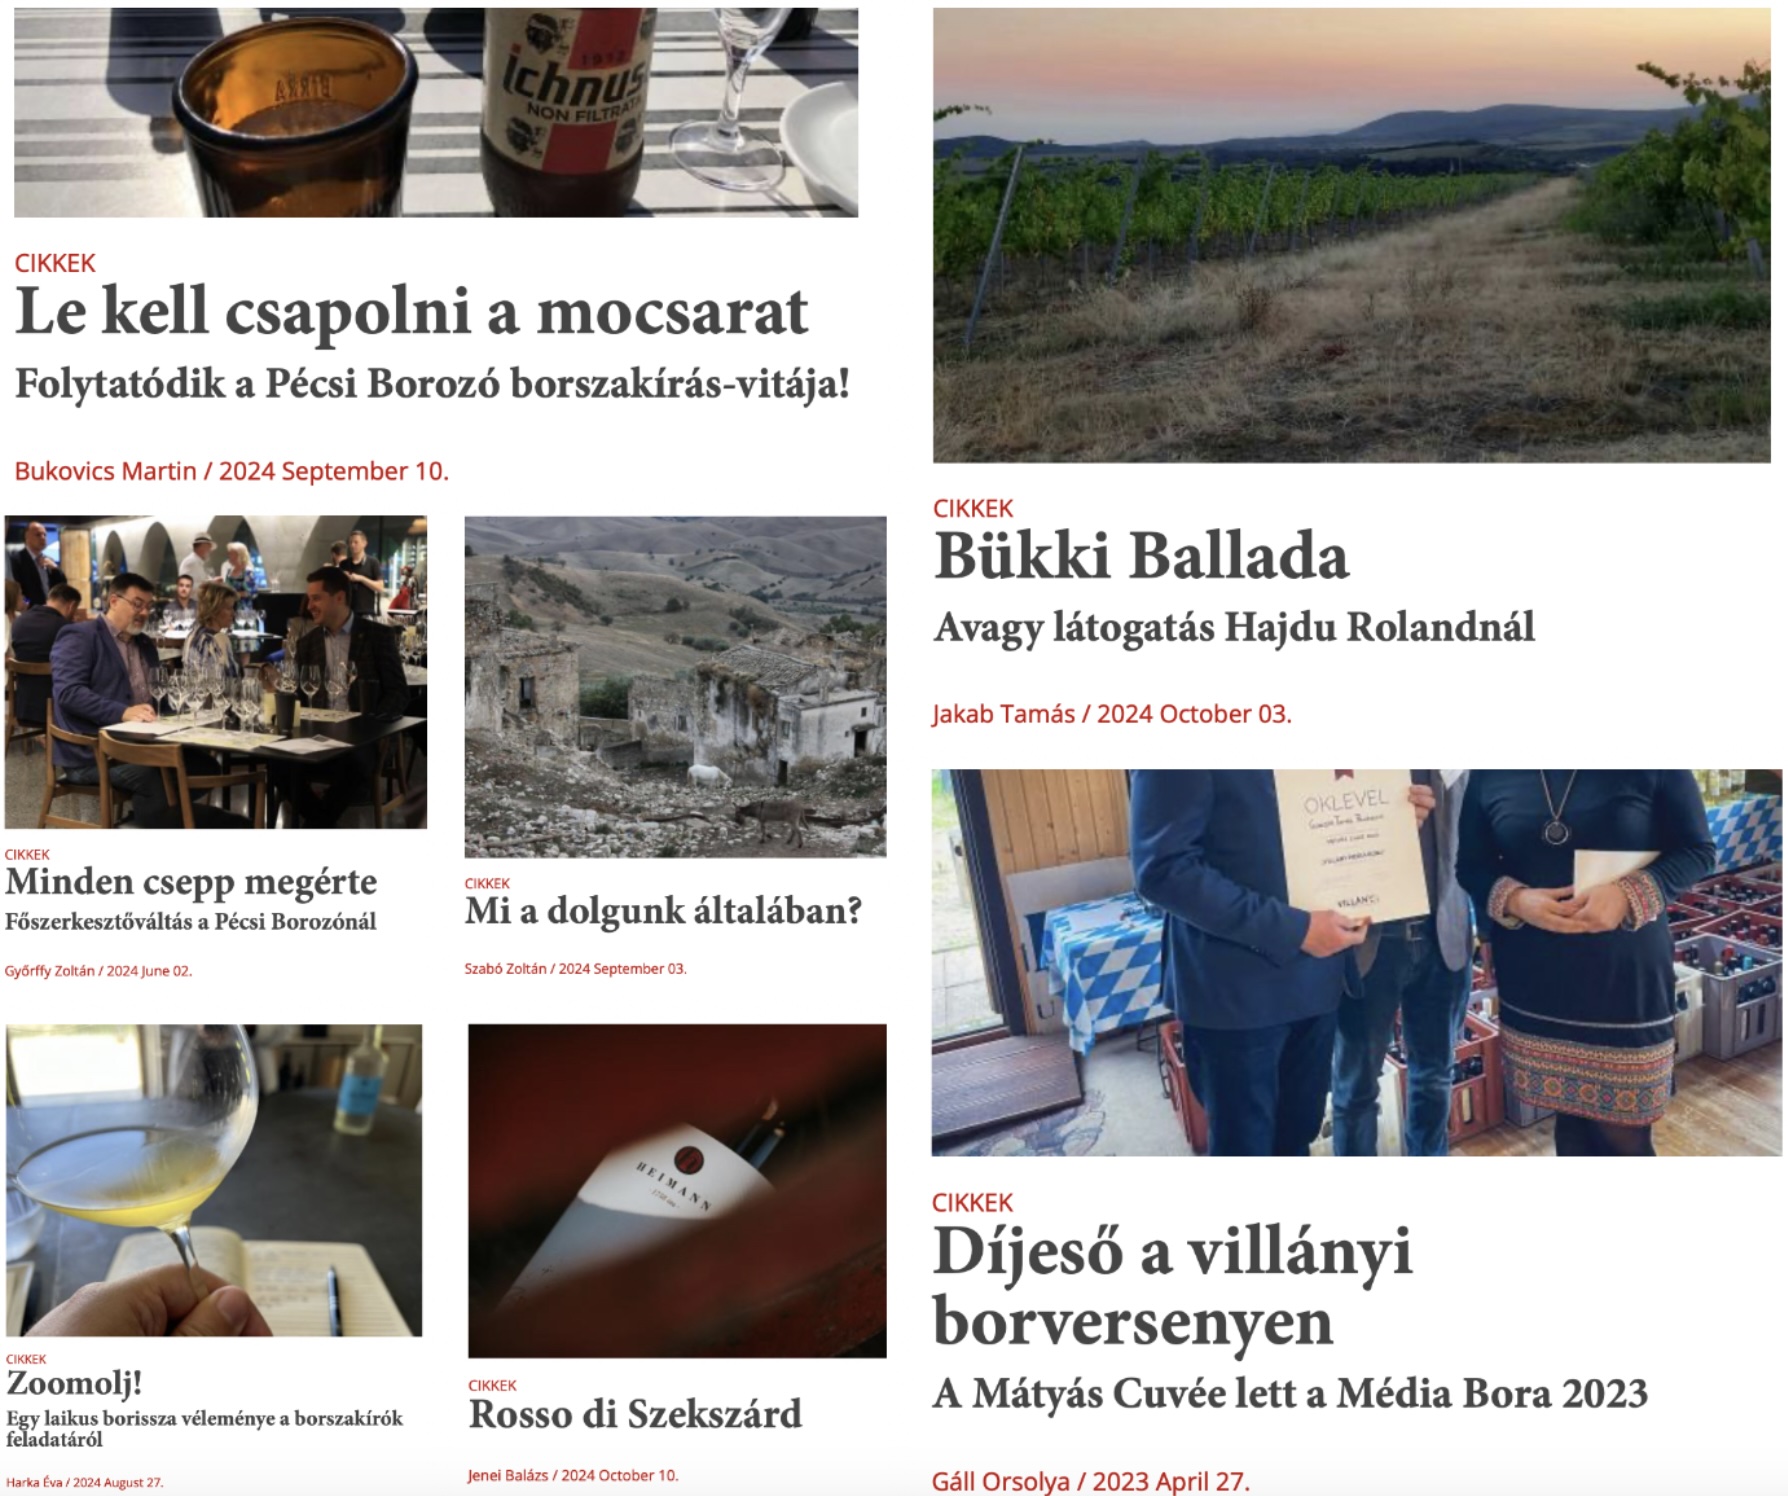
Task: Open the 'Zoomolj!' article title
Action: [x=74, y=1383]
